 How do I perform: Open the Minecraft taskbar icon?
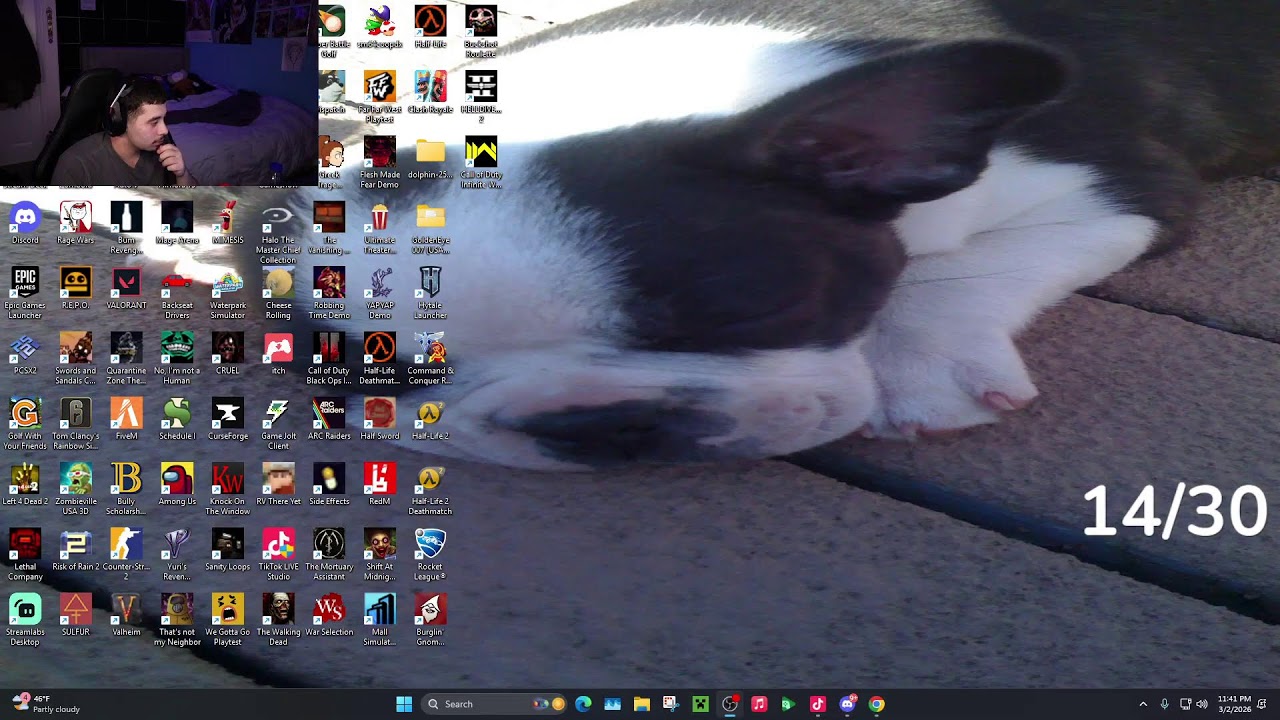pos(701,704)
